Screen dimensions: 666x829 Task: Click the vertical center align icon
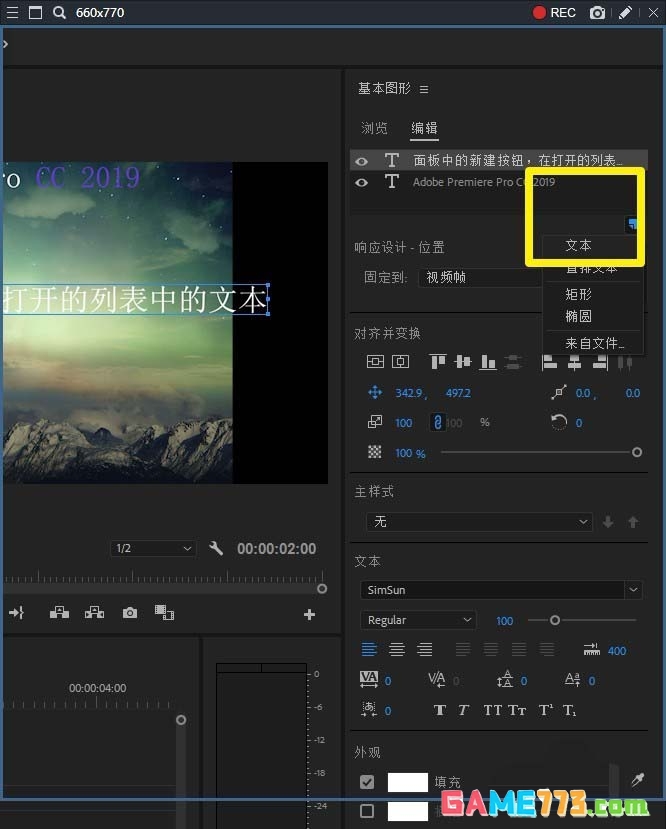click(x=375, y=362)
